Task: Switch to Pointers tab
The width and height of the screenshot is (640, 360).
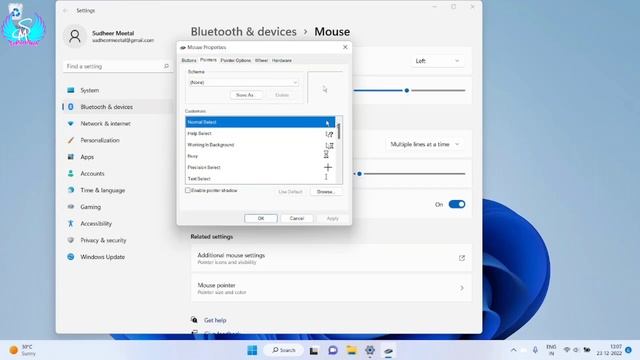Action: tap(208, 60)
